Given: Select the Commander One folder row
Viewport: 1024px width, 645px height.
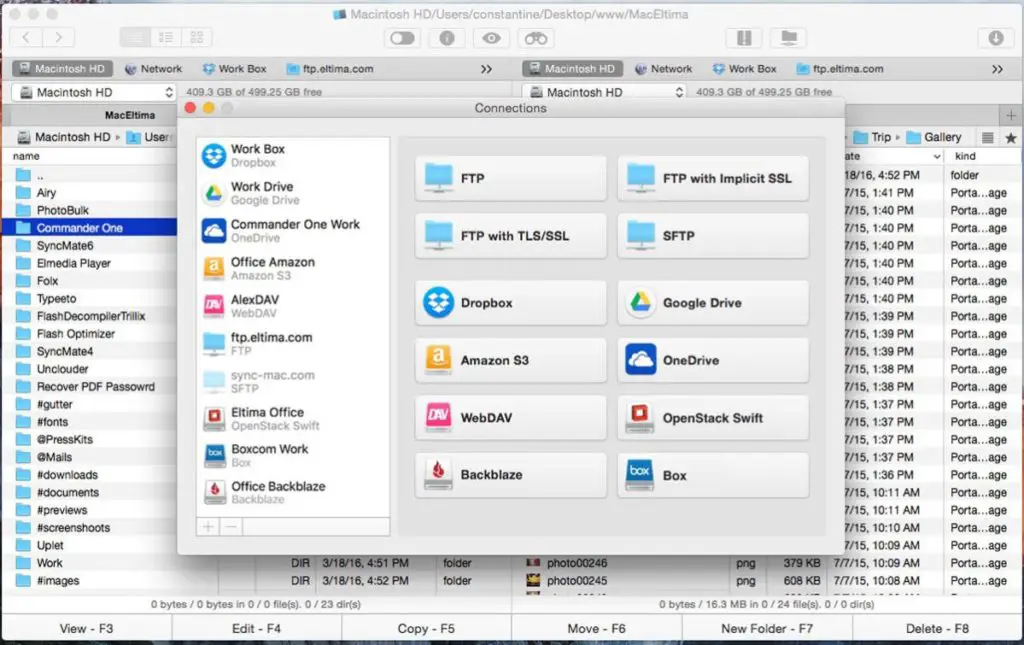Looking at the screenshot, I should (89, 228).
